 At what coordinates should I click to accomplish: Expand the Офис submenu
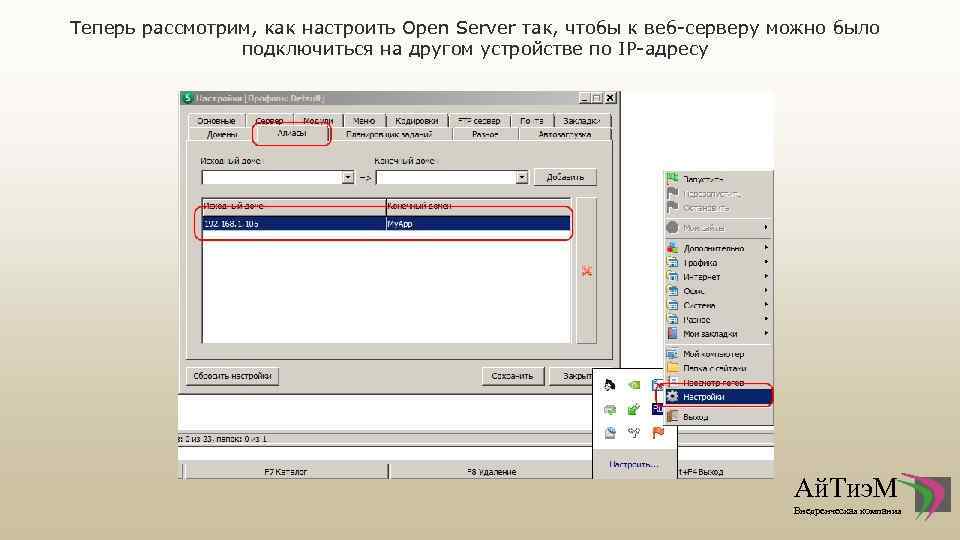[718, 291]
